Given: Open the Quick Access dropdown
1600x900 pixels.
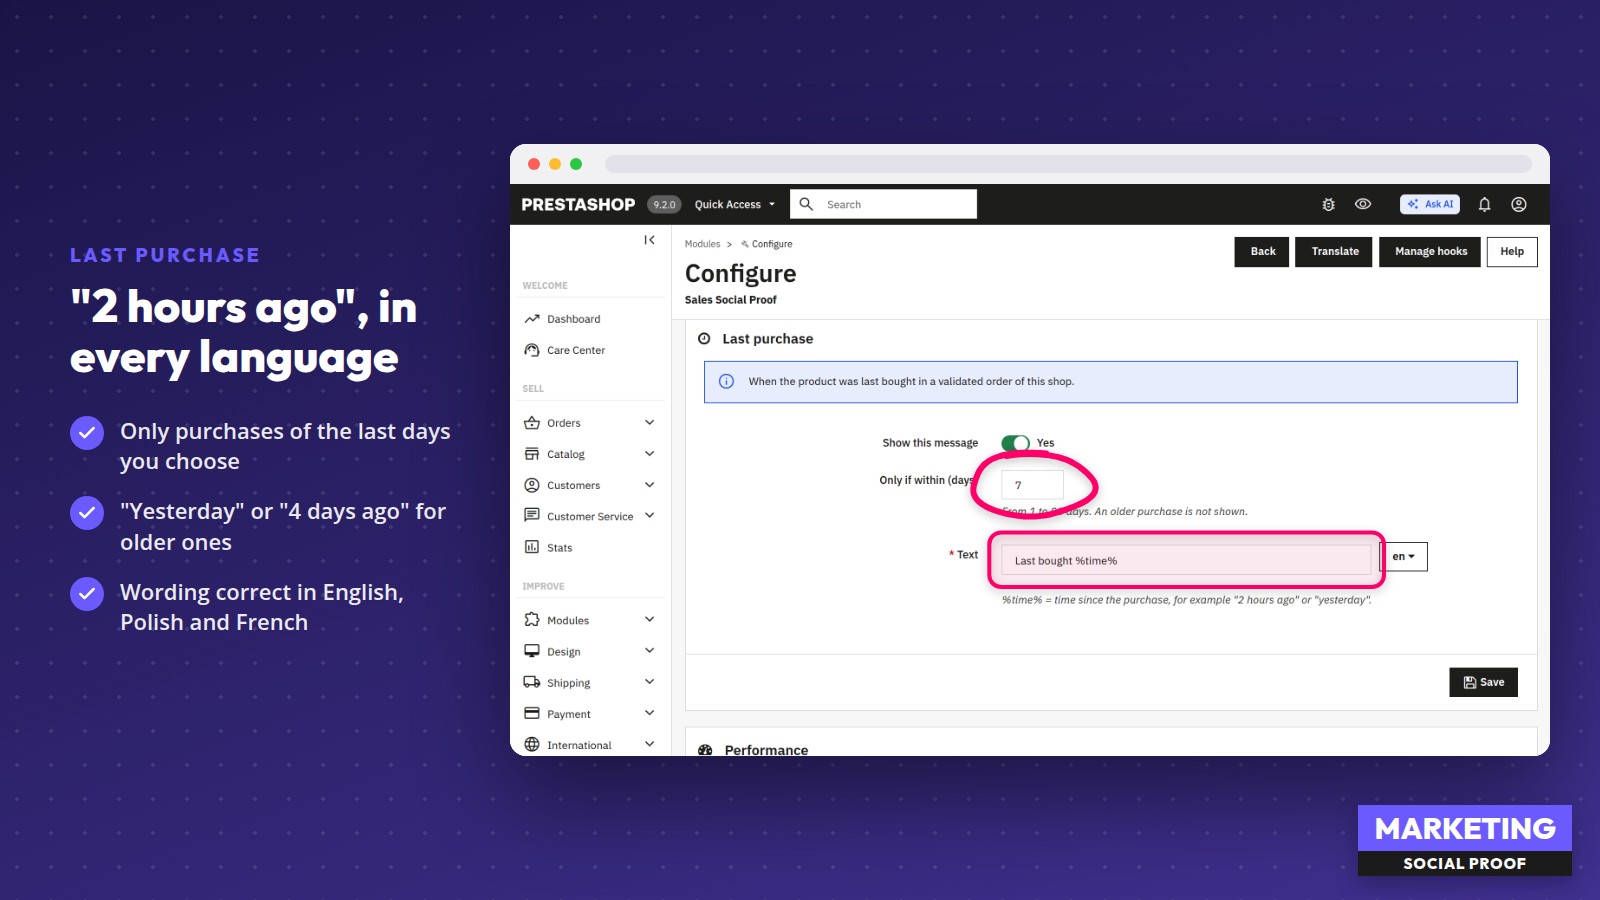Looking at the screenshot, I should pos(735,204).
